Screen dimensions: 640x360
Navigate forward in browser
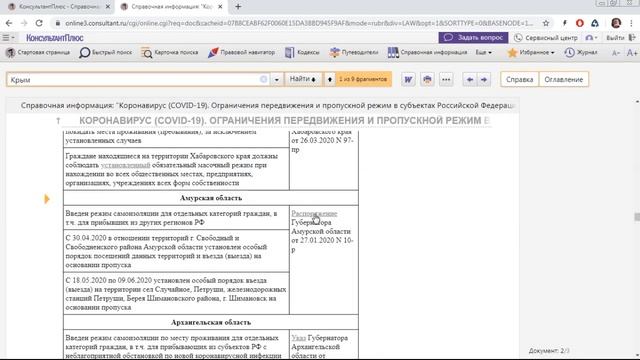click(x=24, y=23)
